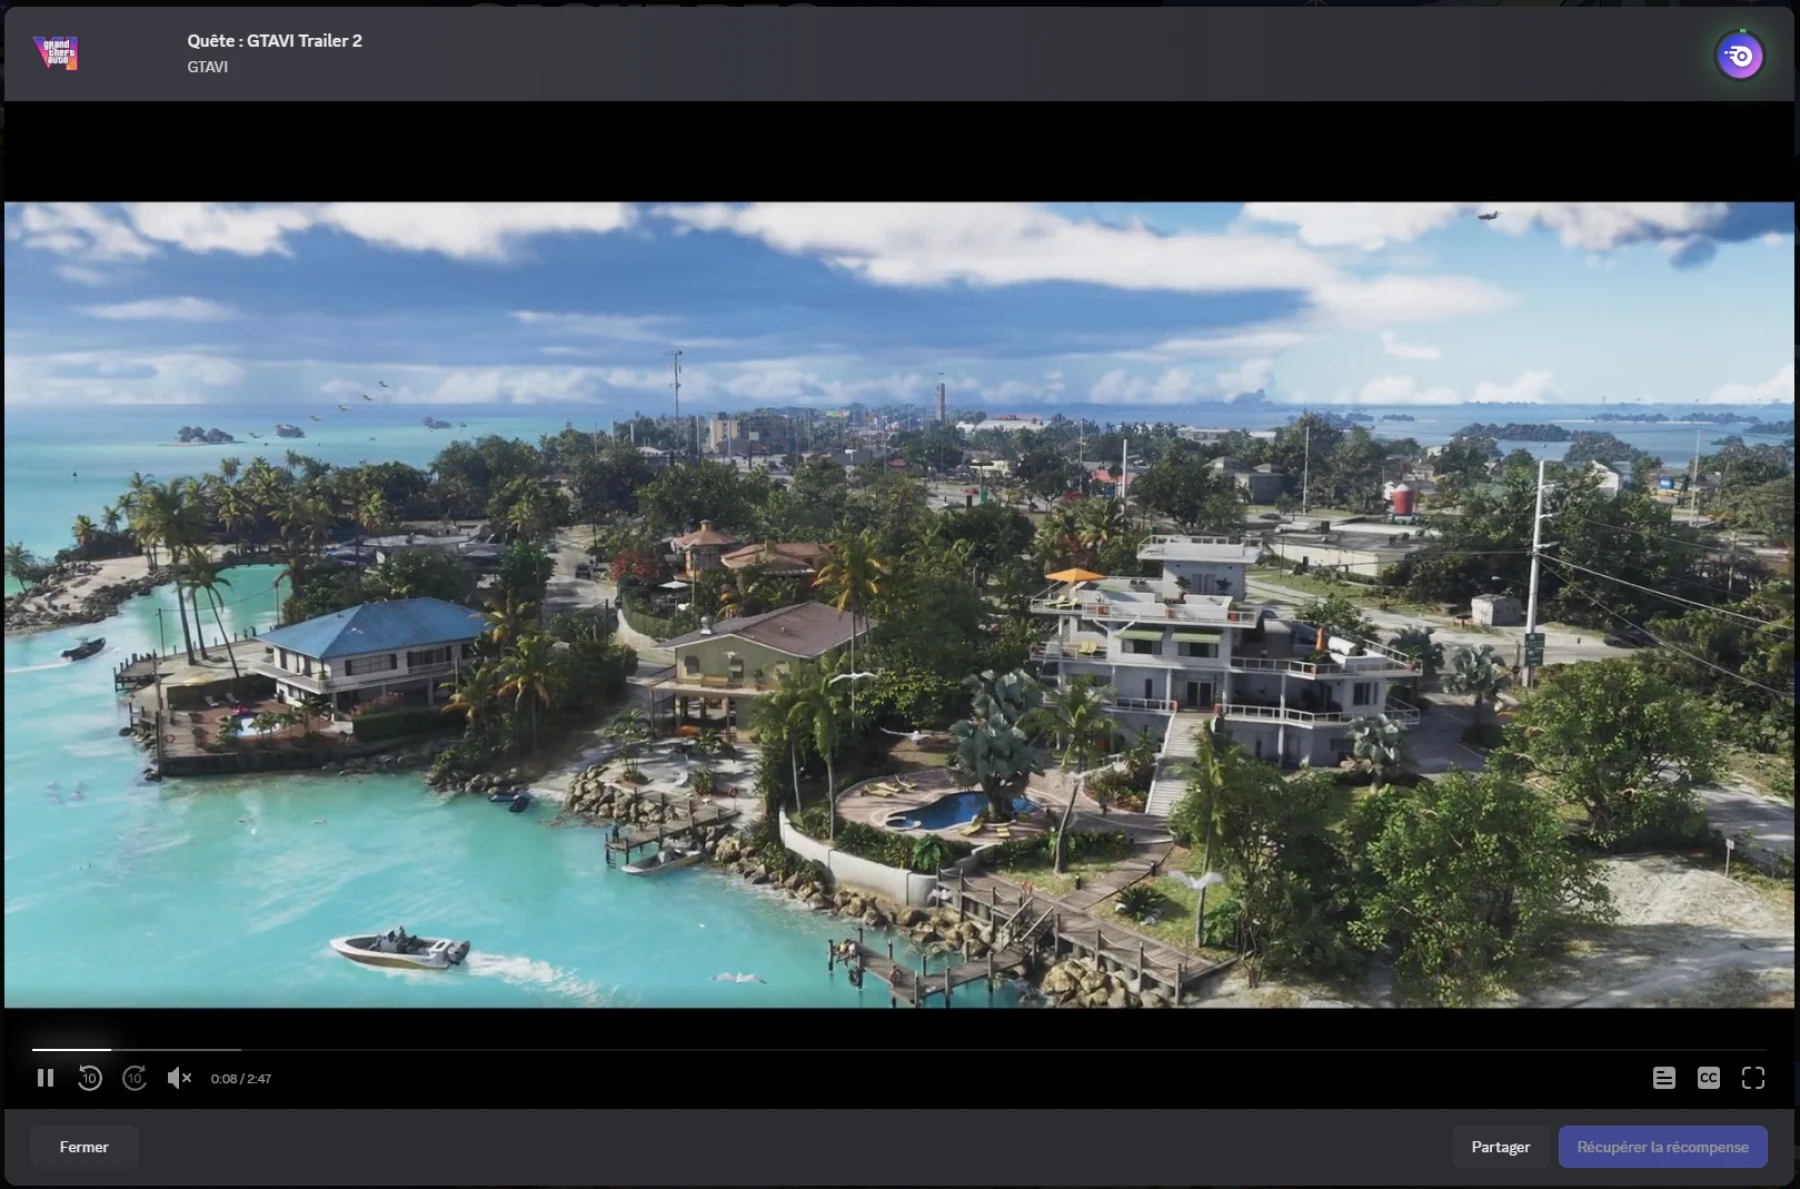
Task: Share the quest via Partager
Action: pyautogui.click(x=1500, y=1147)
